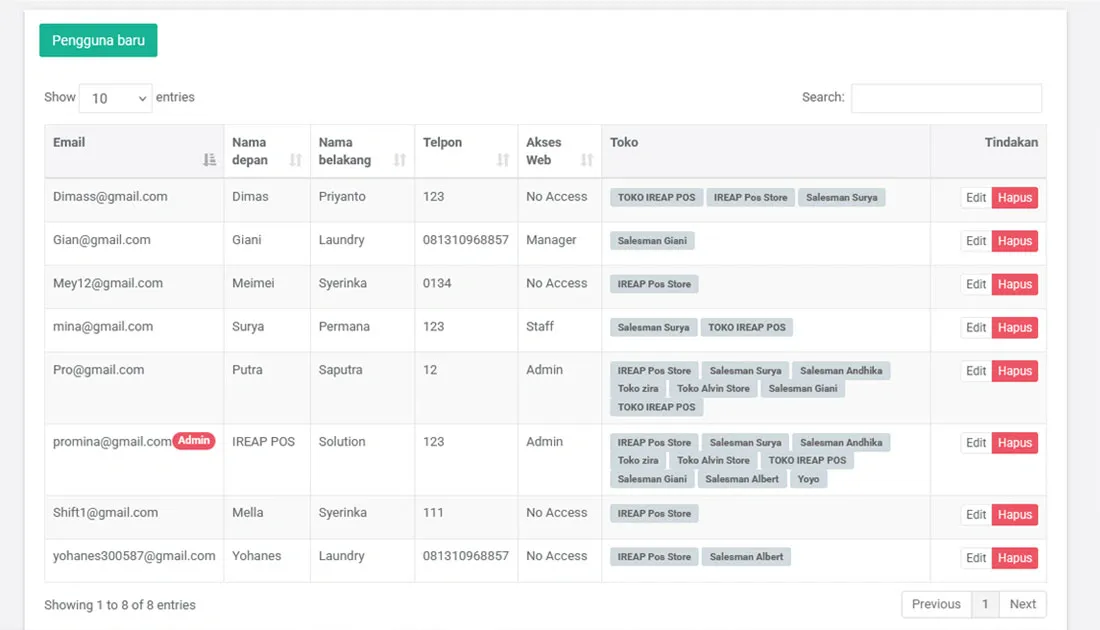Edit the Pro@gmail.com user

[x=976, y=371]
